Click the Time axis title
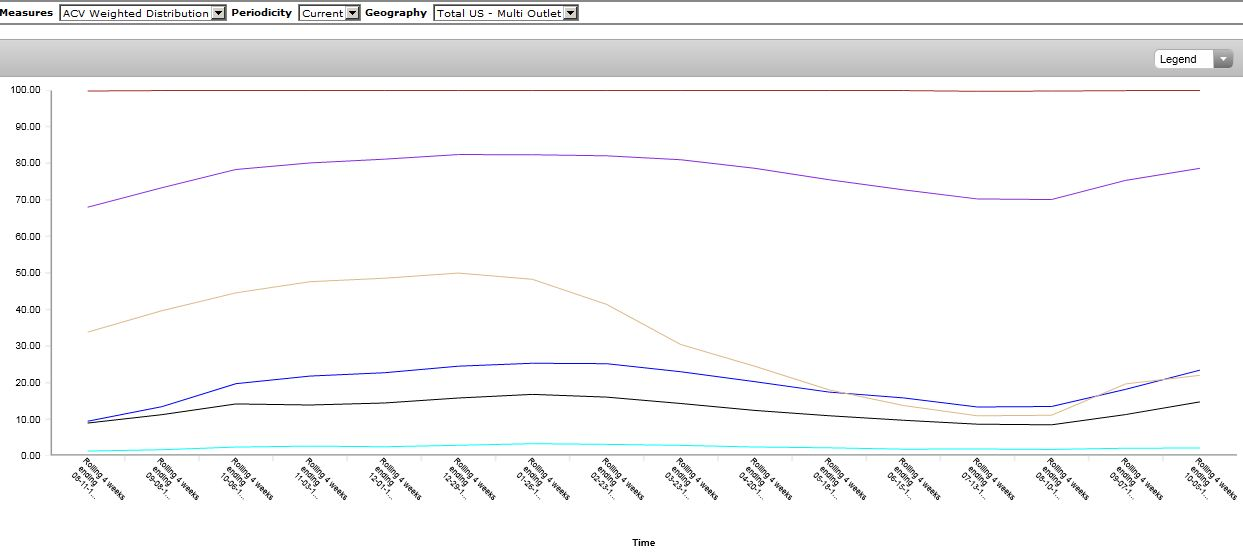Viewport: 1243px width, 558px height. [x=643, y=543]
